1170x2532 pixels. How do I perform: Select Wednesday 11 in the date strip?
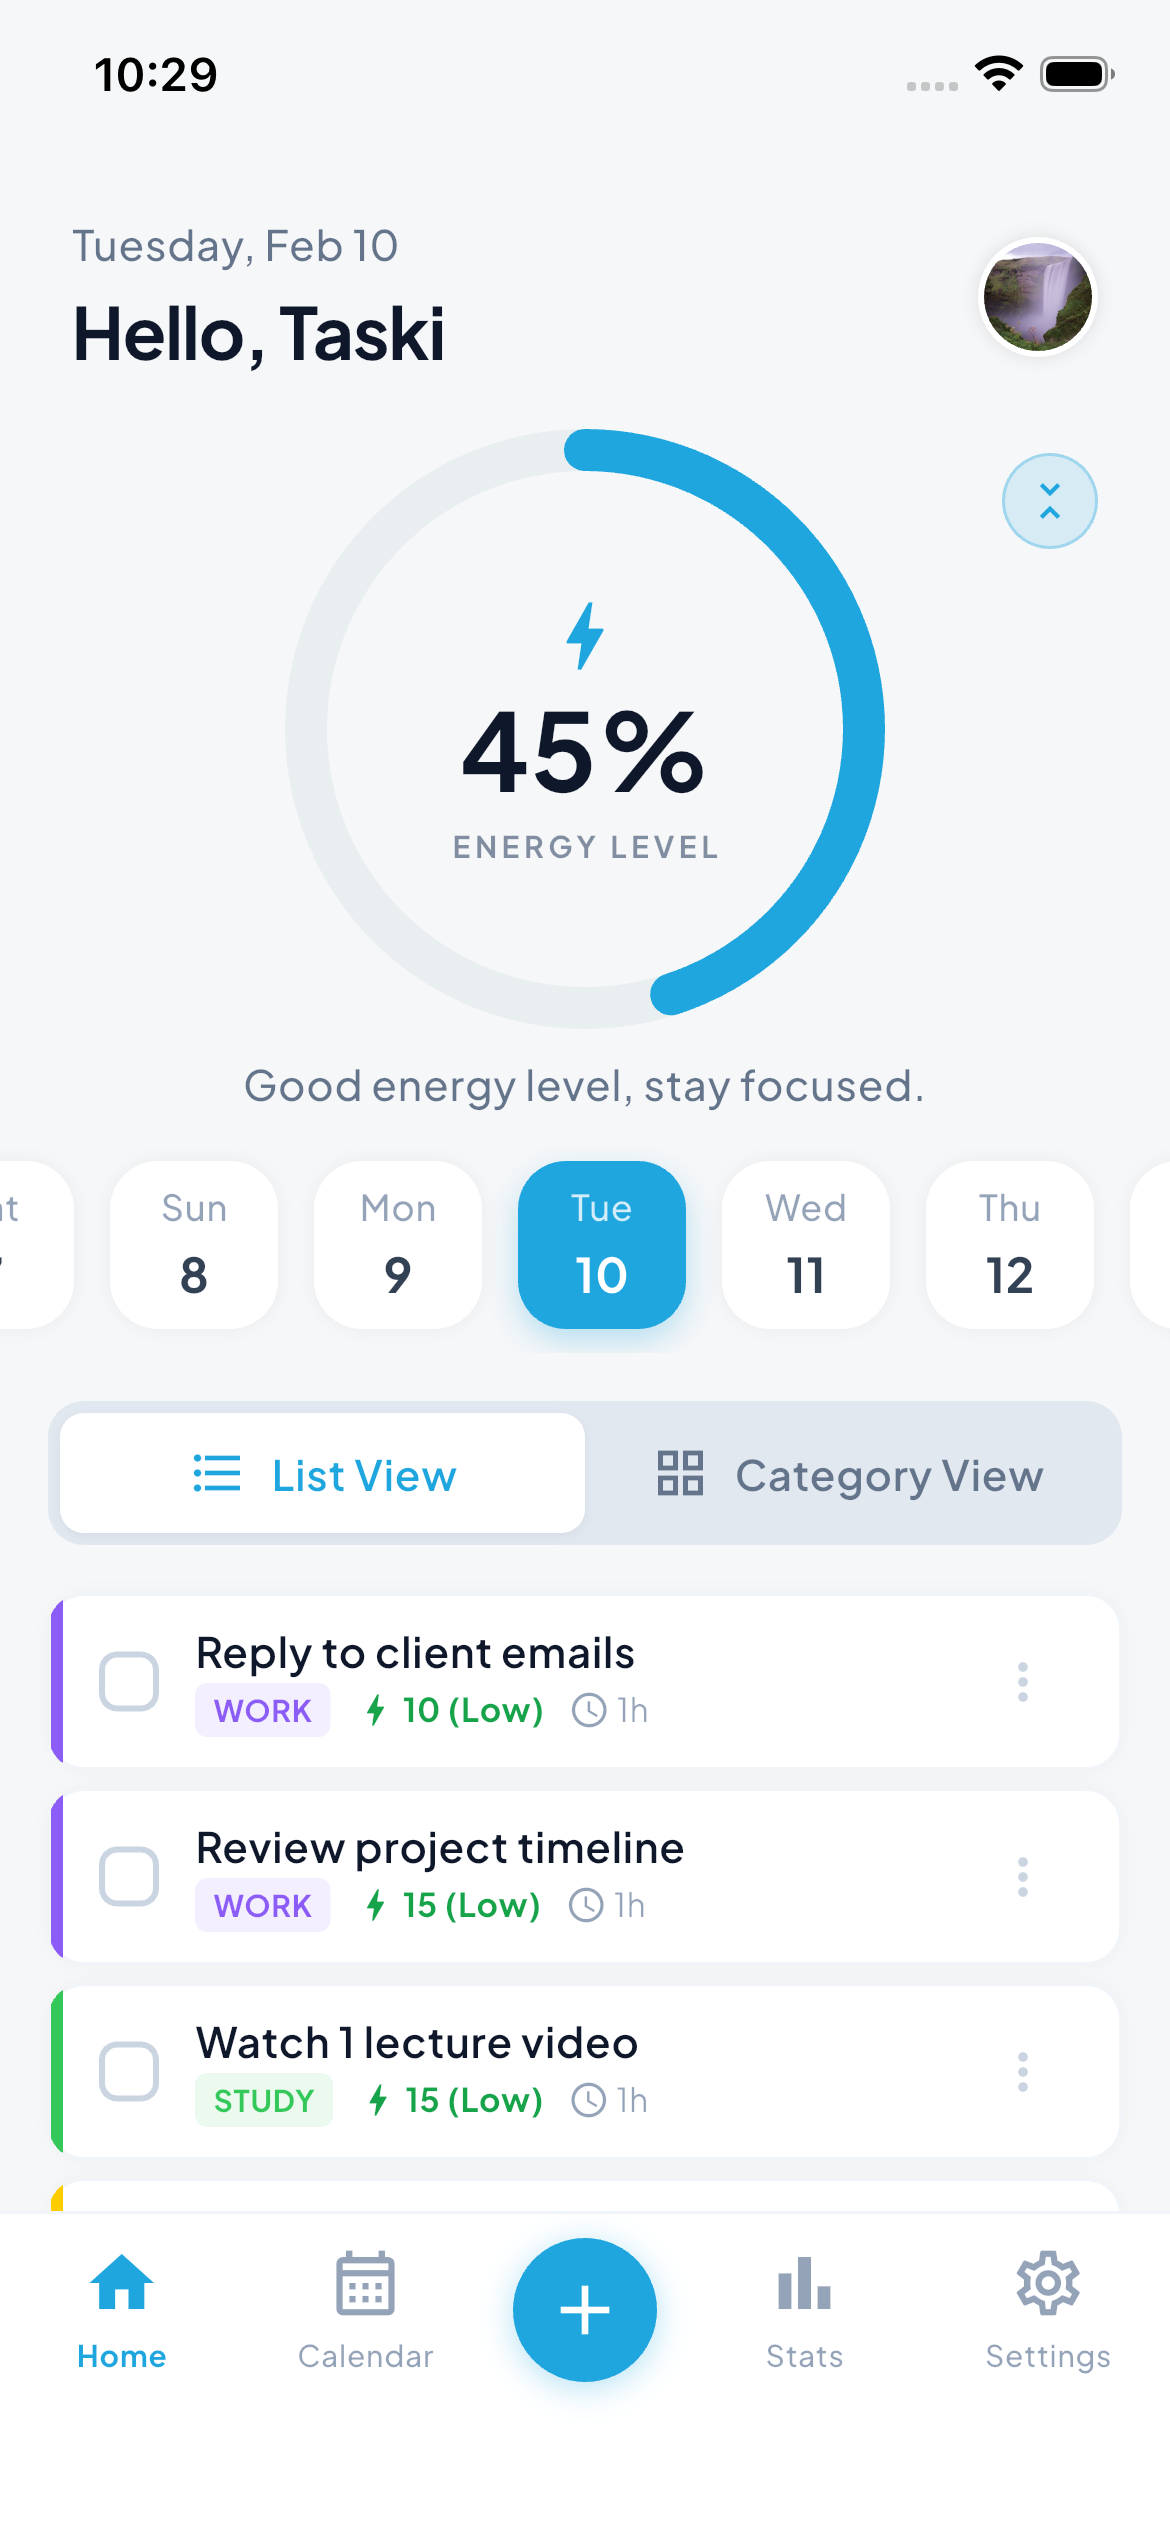coord(805,1245)
